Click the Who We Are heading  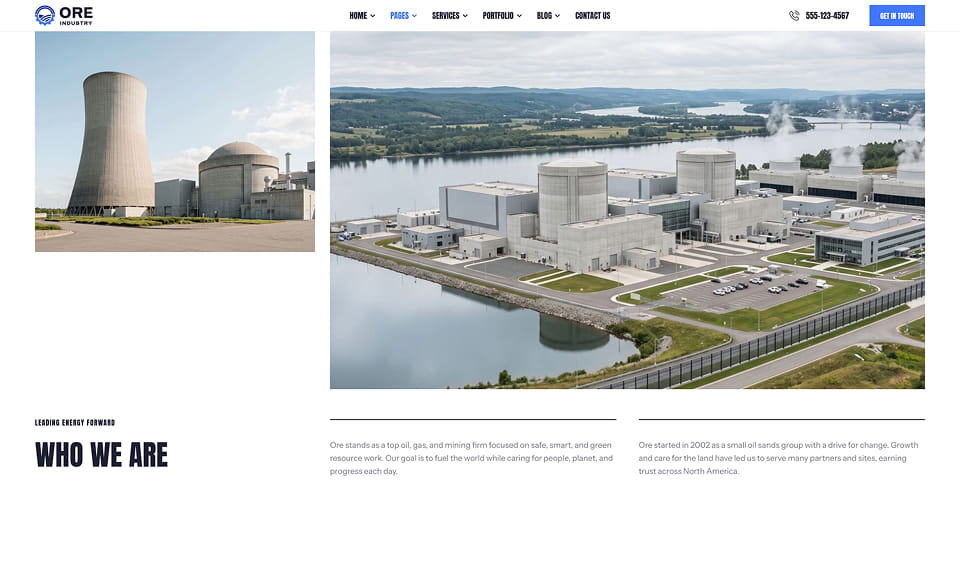[x=102, y=455]
